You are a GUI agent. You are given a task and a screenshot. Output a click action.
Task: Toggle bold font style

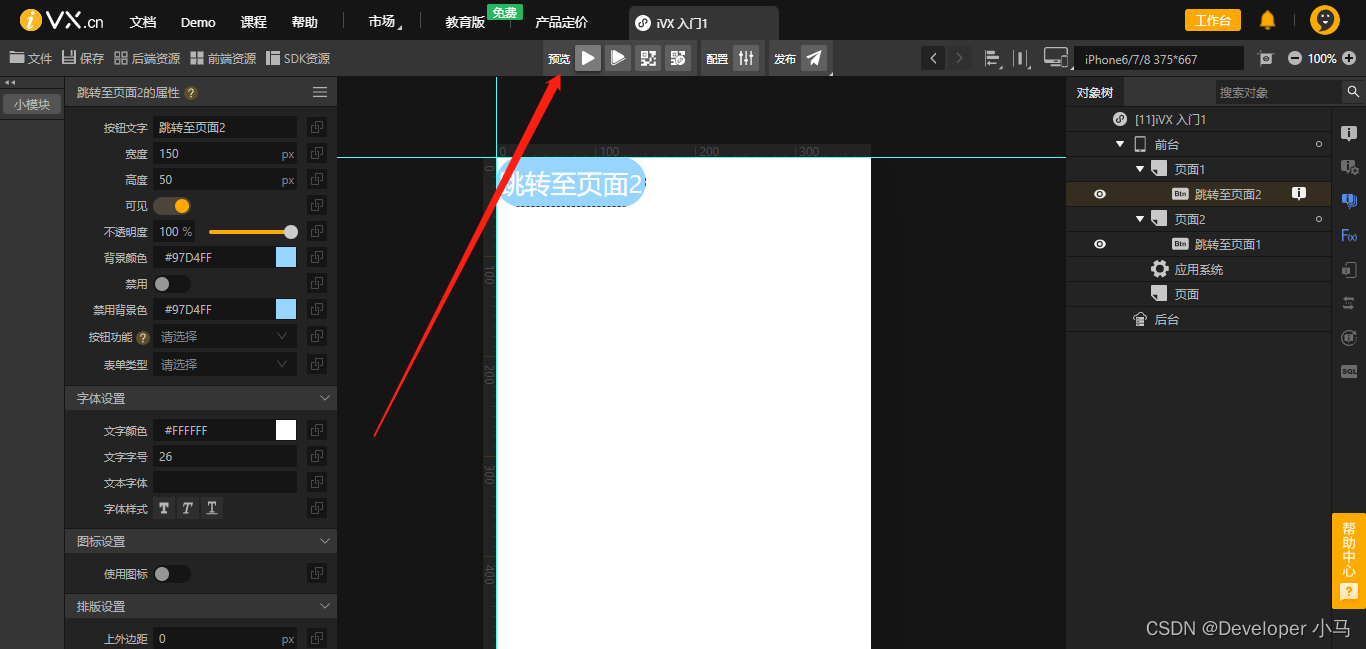(x=164, y=508)
